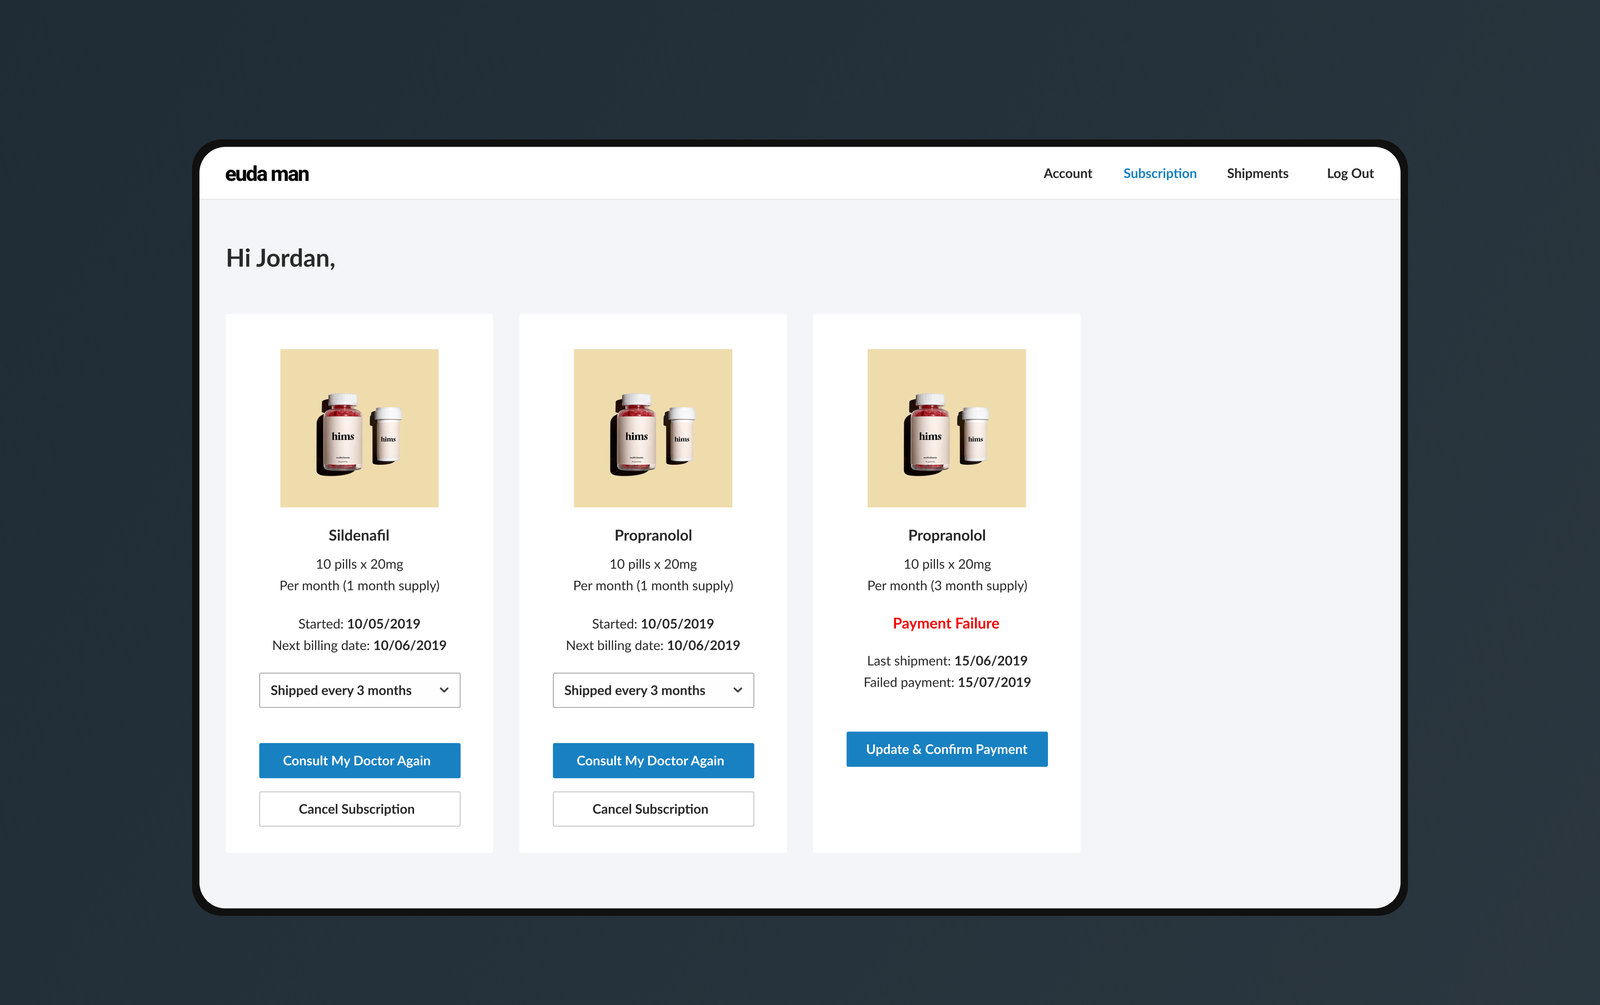Click the Sildenafil product image
Screen dimensions: 1600x1005
pos(359,428)
